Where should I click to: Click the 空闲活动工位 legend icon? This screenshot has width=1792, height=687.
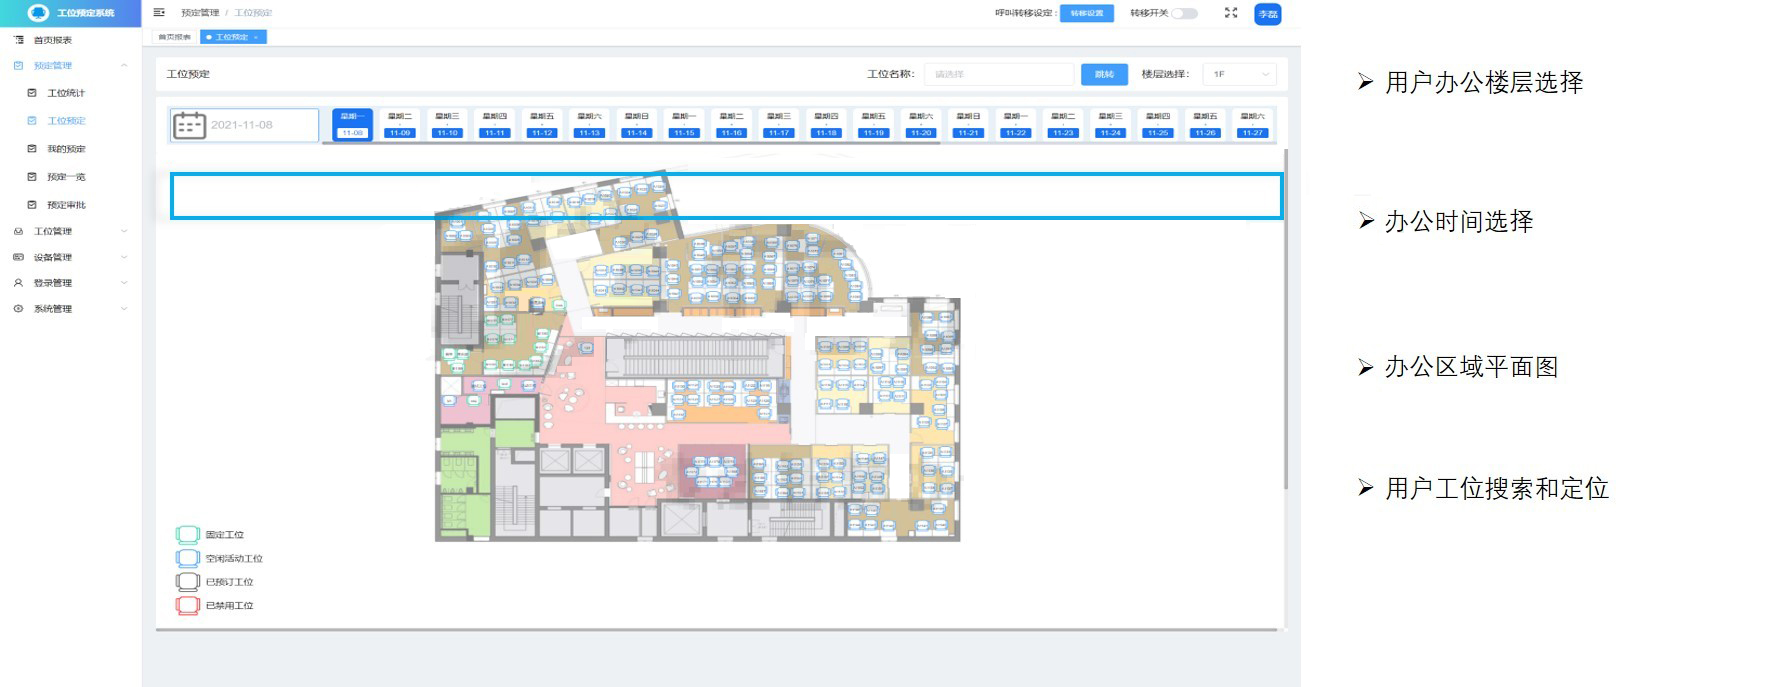187,558
